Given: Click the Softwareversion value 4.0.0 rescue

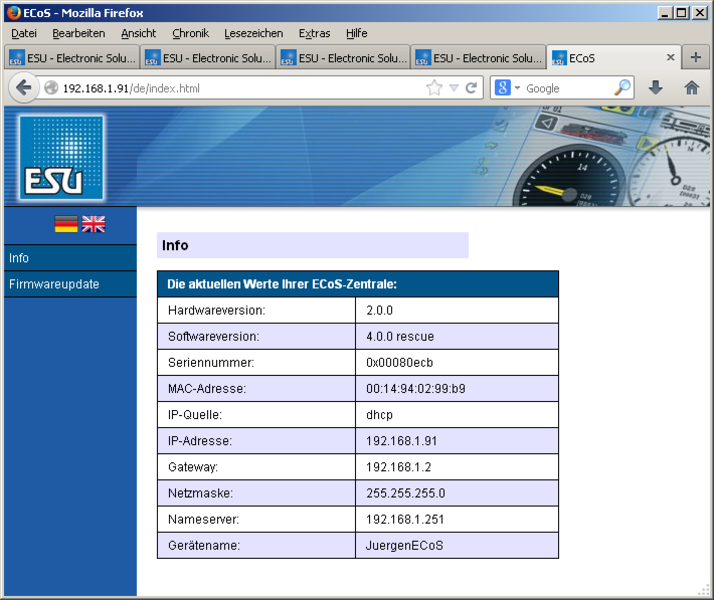Looking at the screenshot, I should [400, 336].
